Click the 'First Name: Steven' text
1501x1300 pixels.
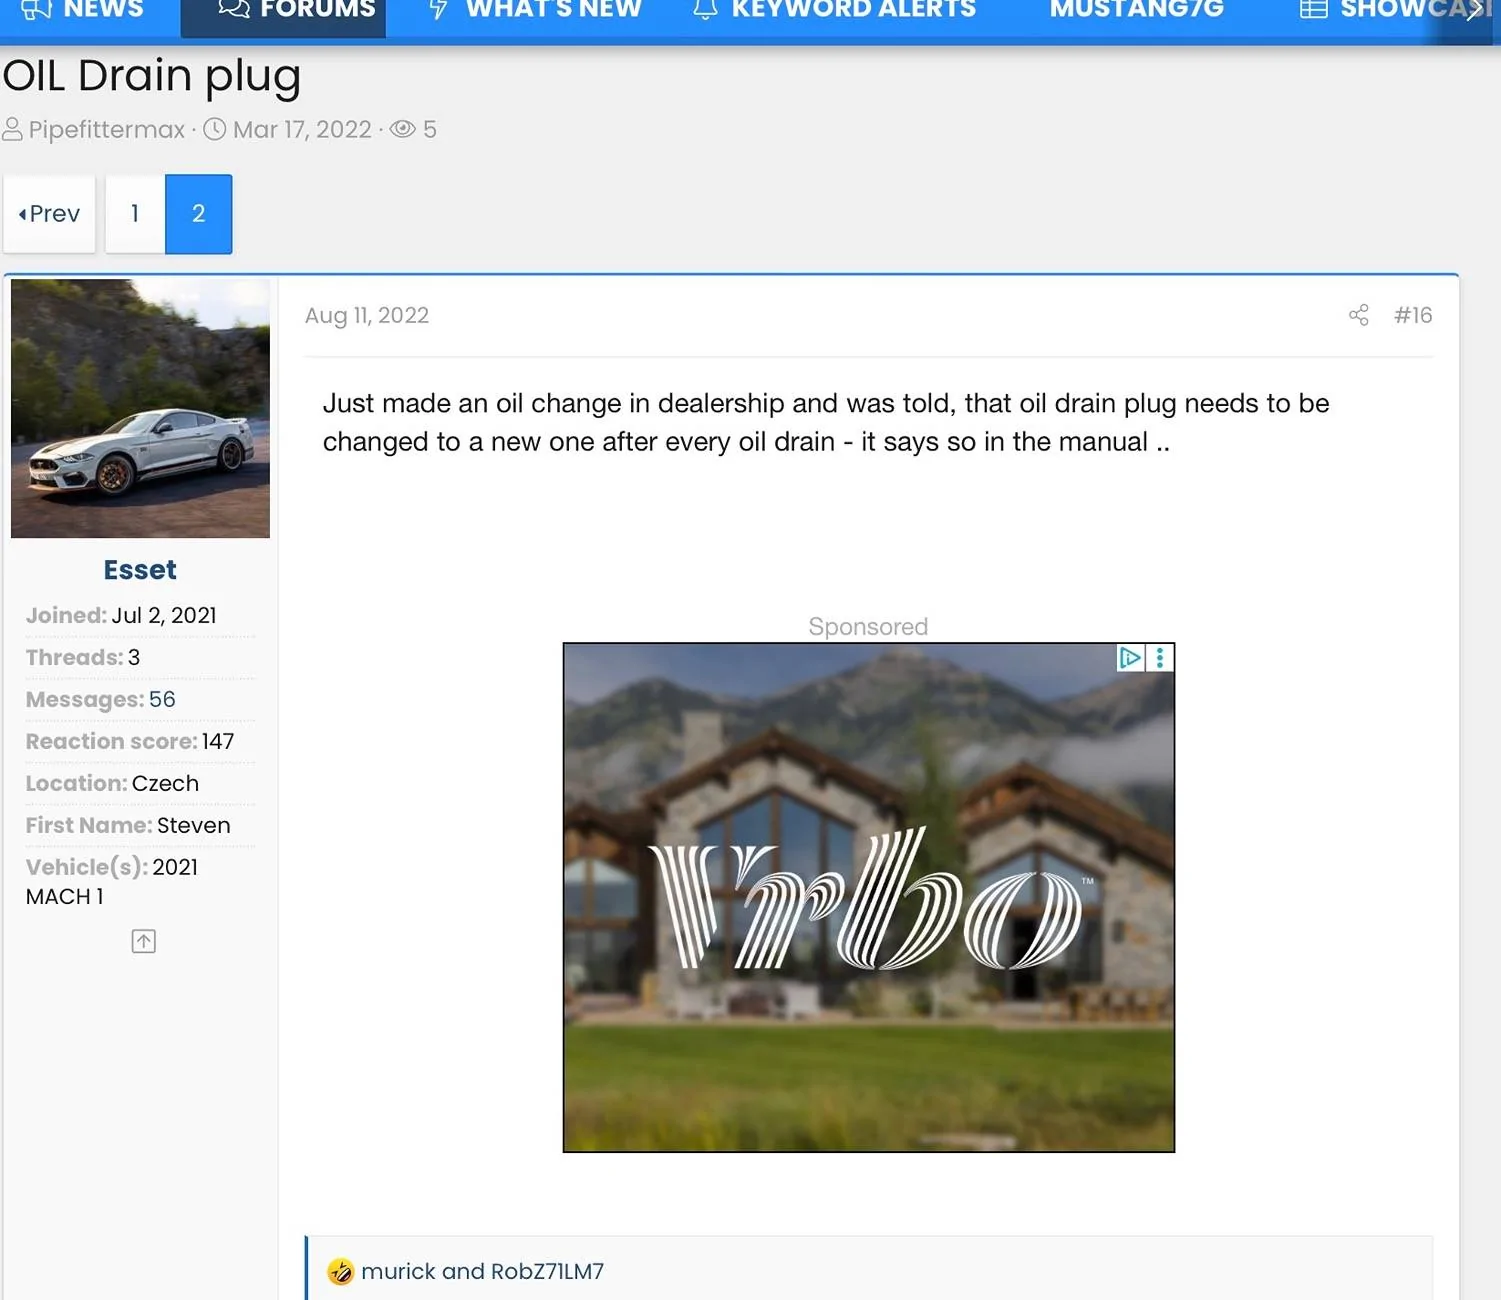[128, 825]
